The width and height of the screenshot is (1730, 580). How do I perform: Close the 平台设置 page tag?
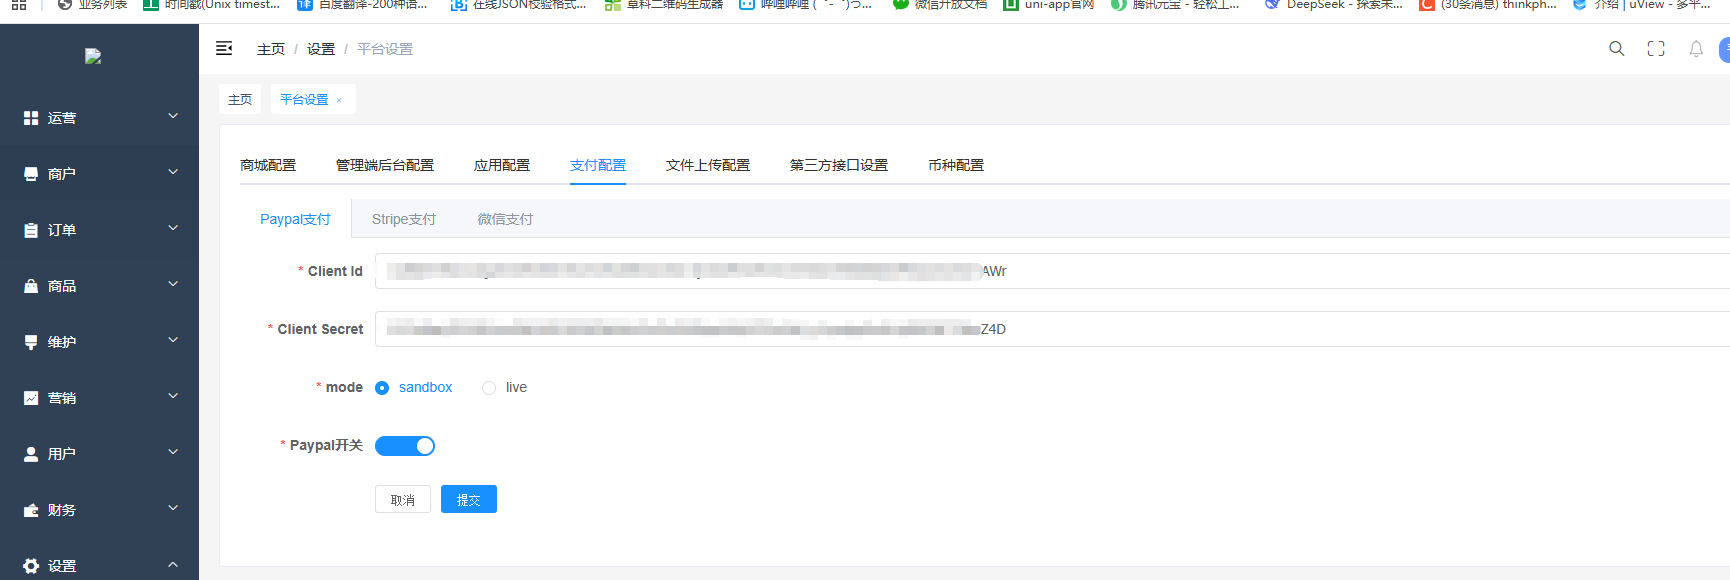[339, 100]
